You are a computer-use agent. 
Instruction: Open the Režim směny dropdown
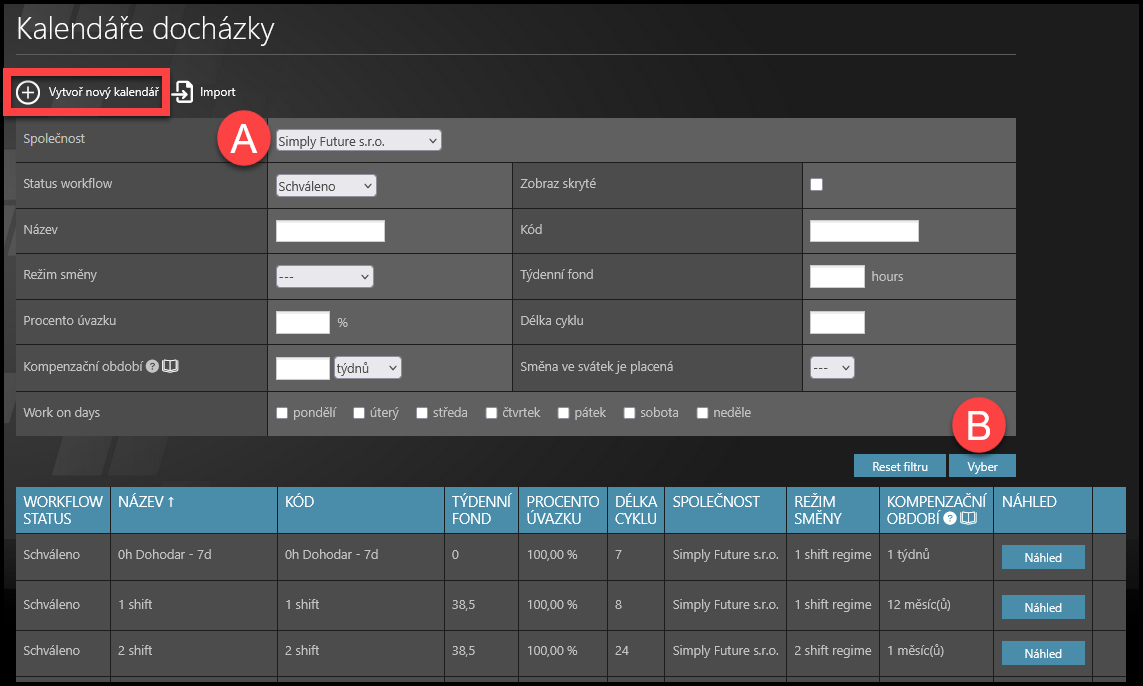pyautogui.click(x=324, y=276)
